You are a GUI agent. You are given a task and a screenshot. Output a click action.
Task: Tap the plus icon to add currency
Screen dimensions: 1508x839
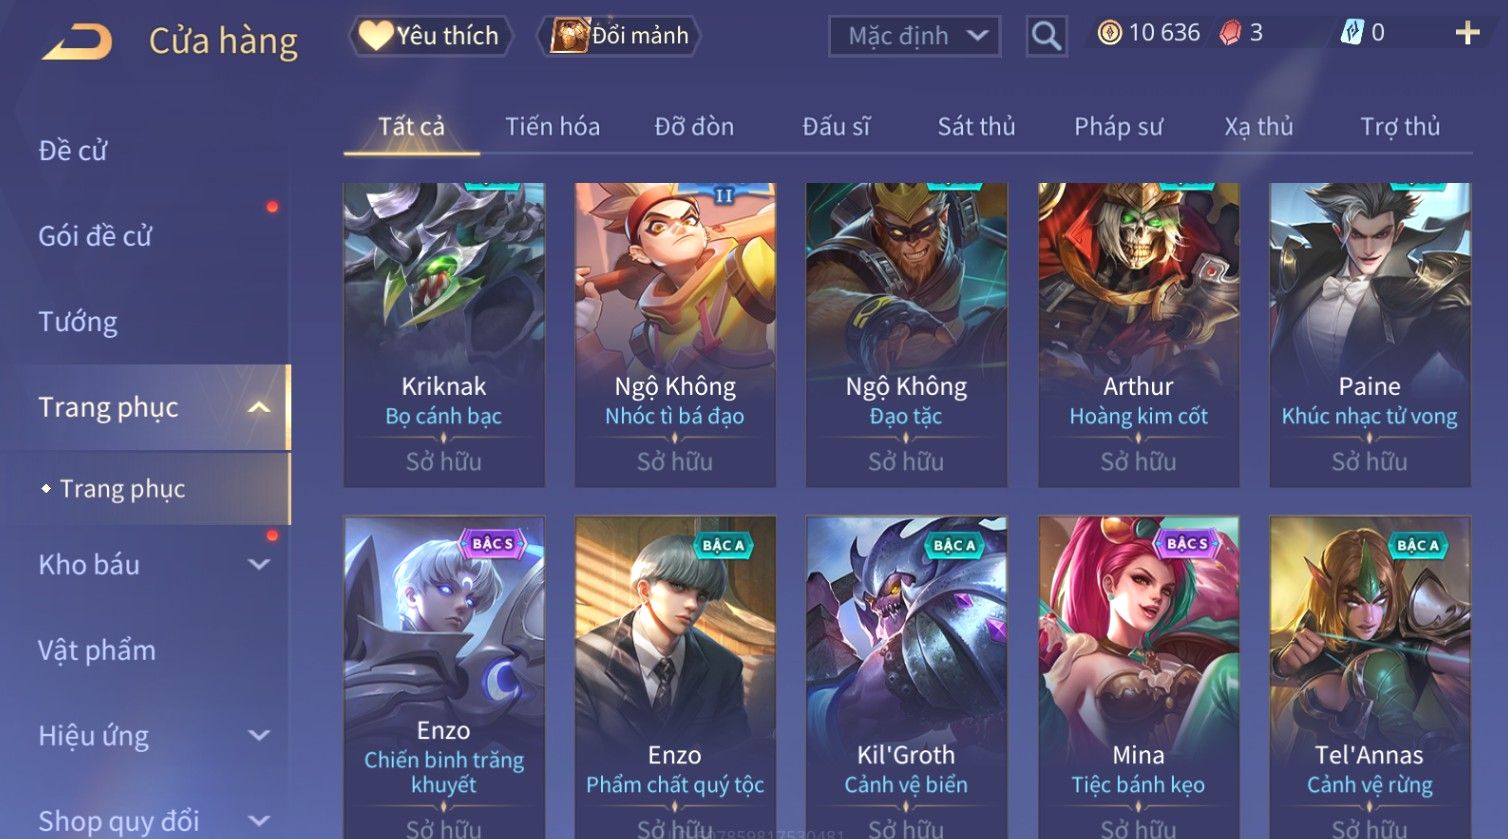pyautogui.click(x=1467, y=34)
